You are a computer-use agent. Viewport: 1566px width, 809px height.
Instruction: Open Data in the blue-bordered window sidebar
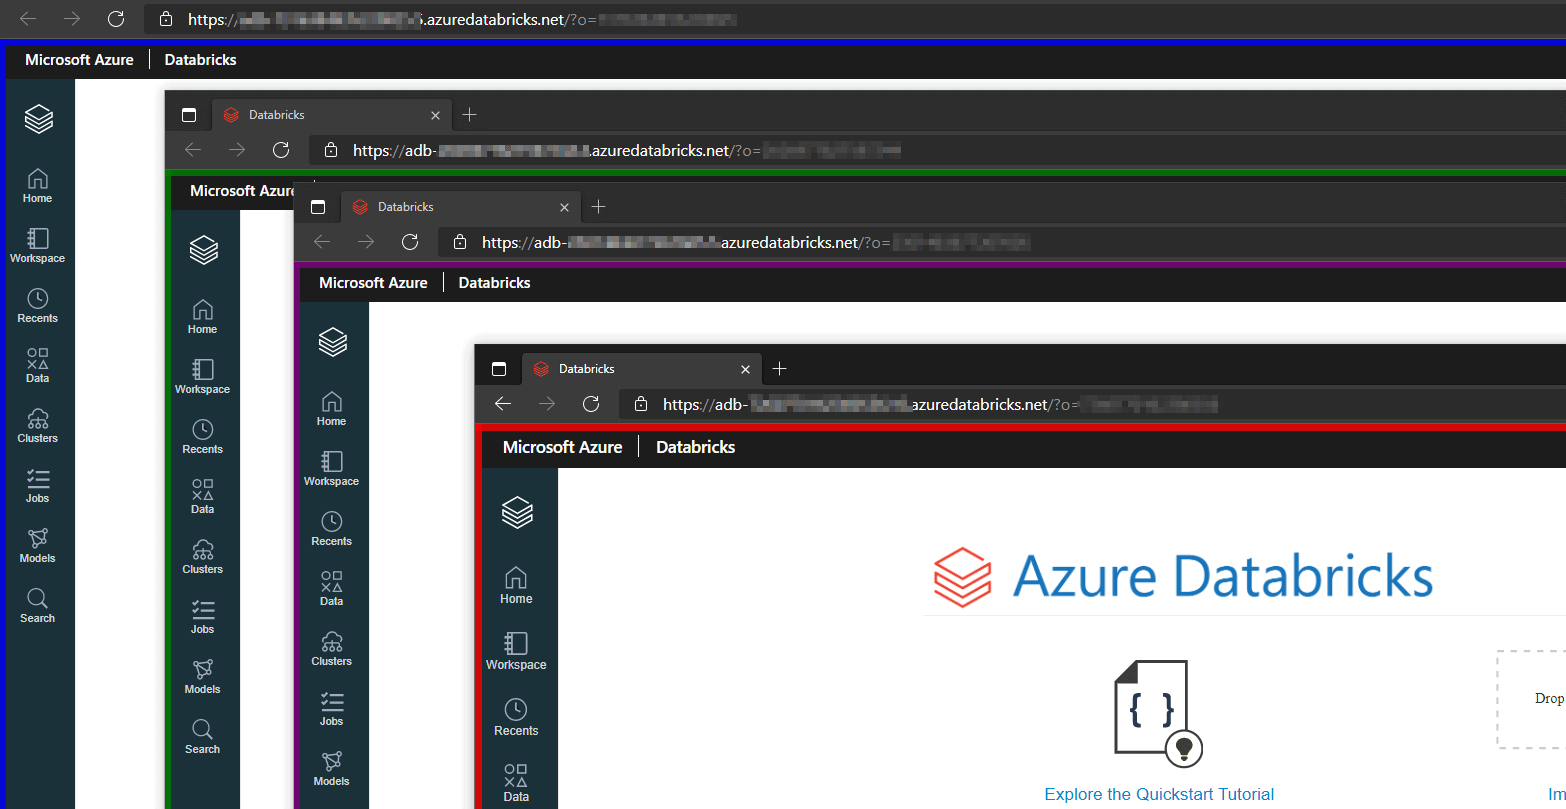coord(37,366)
